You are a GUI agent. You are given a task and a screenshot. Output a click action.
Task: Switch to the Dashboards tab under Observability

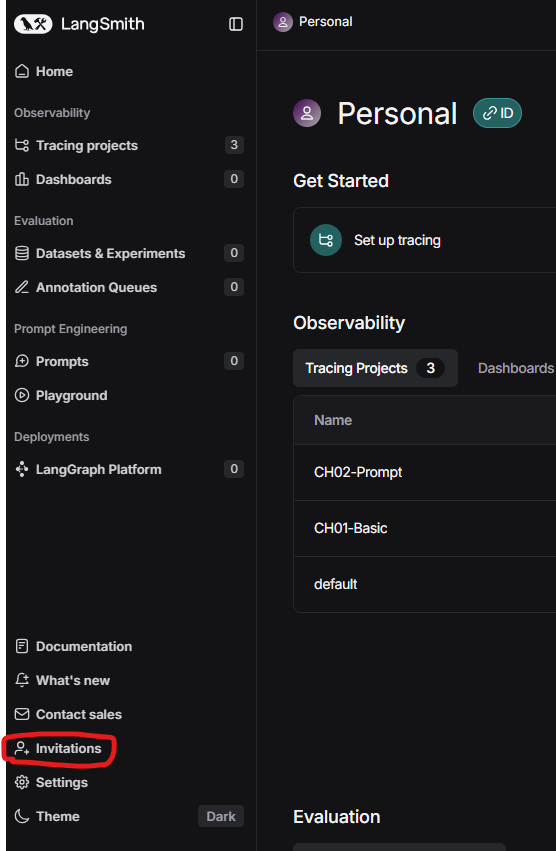click(x=516, y=368)
